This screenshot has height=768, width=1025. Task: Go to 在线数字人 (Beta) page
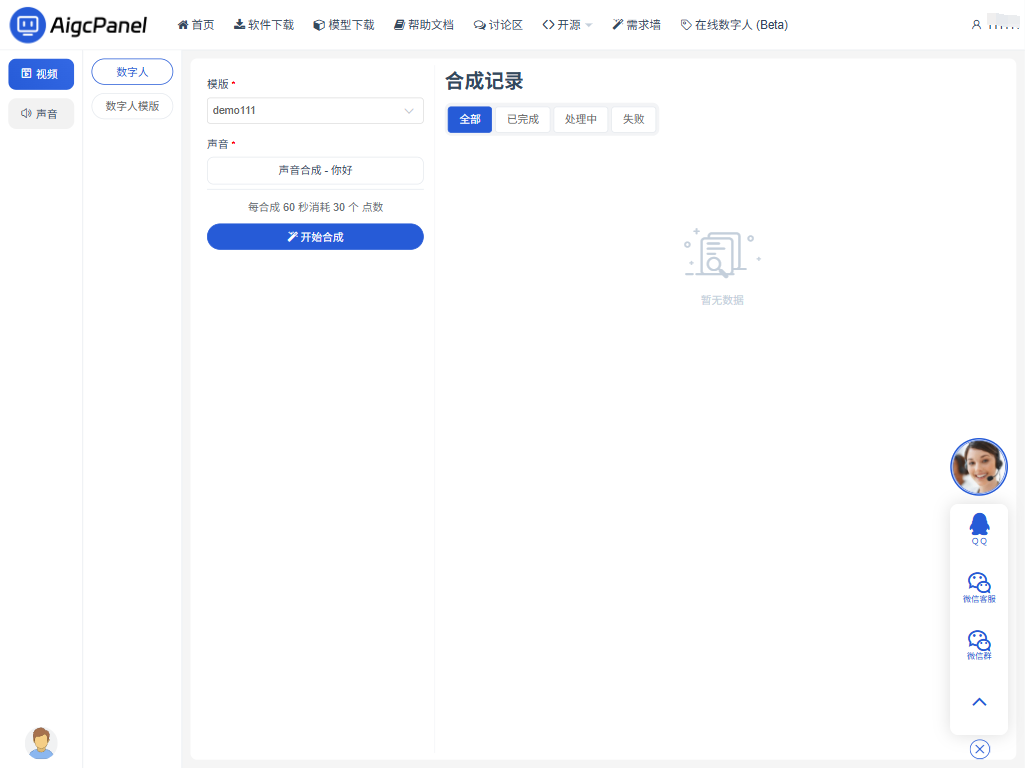733,25
